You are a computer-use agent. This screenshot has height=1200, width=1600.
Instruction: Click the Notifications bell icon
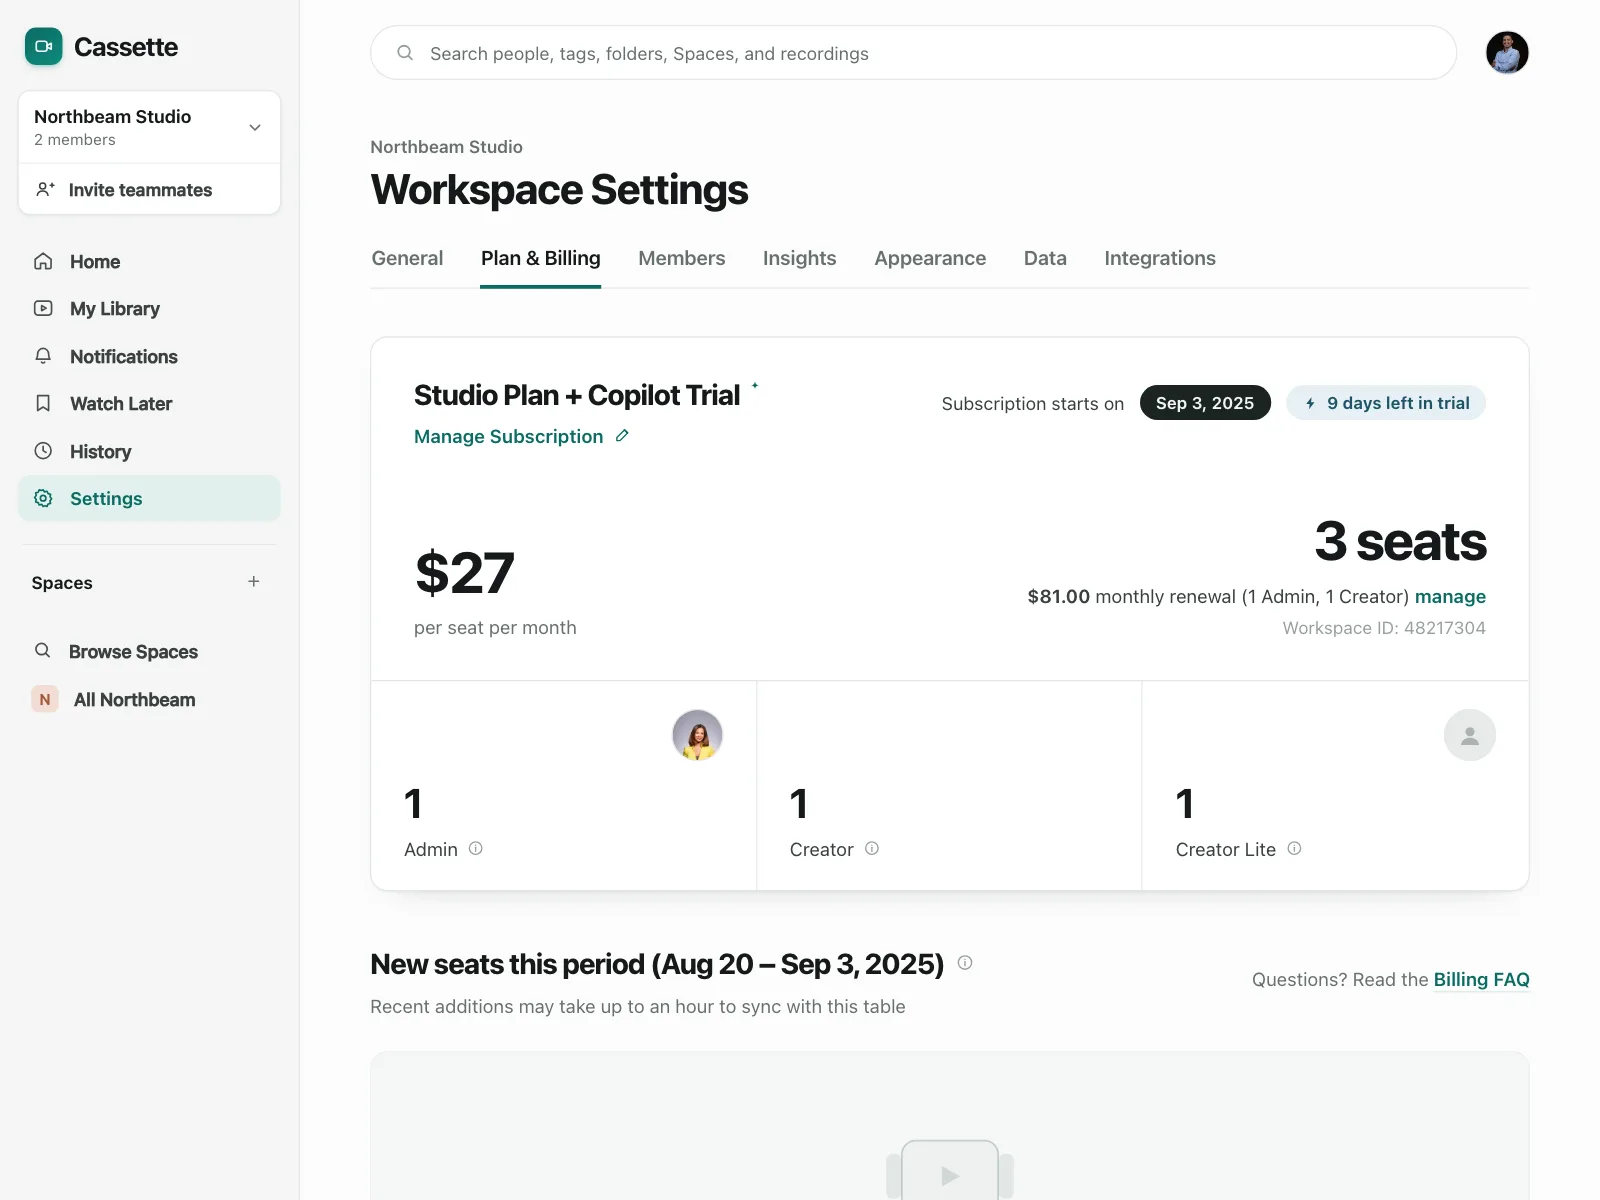click(x=43, y=356)
